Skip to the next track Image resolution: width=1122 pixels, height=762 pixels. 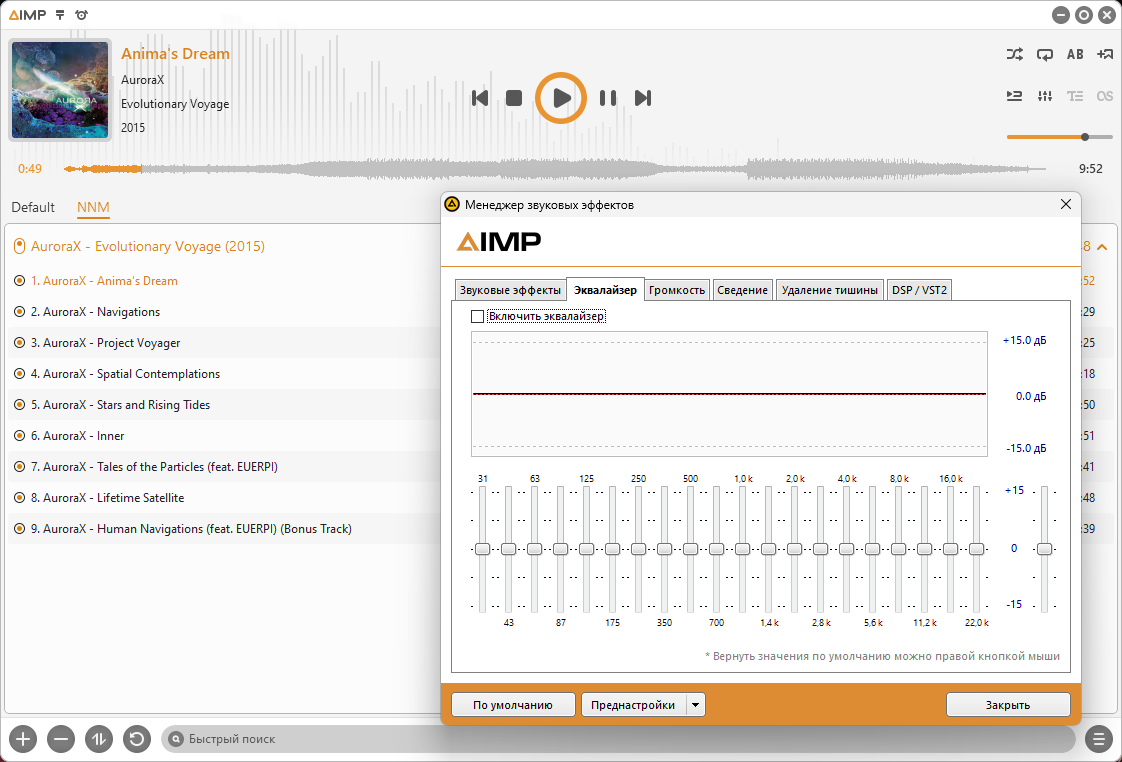(643, 98)
